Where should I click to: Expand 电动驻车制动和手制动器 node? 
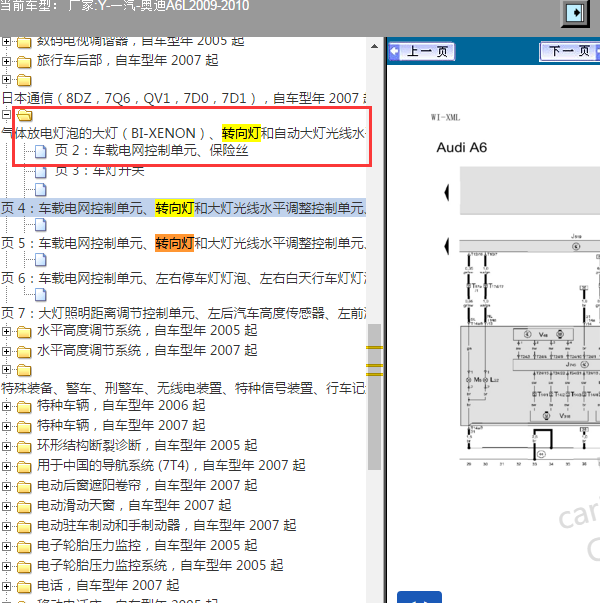tap(6, 526)
